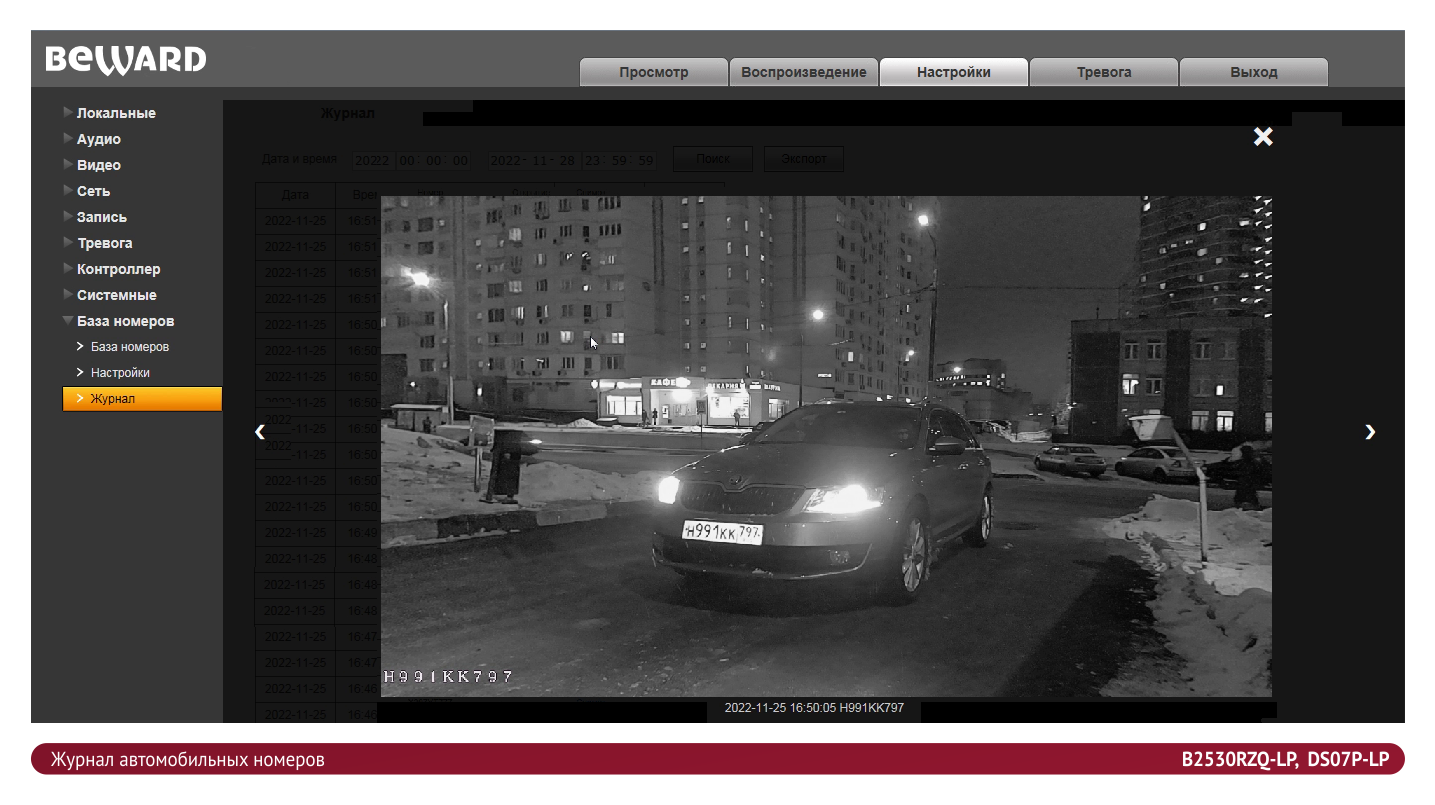1435x805 pixels.
Task: Switch to the Просмотр tab
Action: (x=654, y=72)
